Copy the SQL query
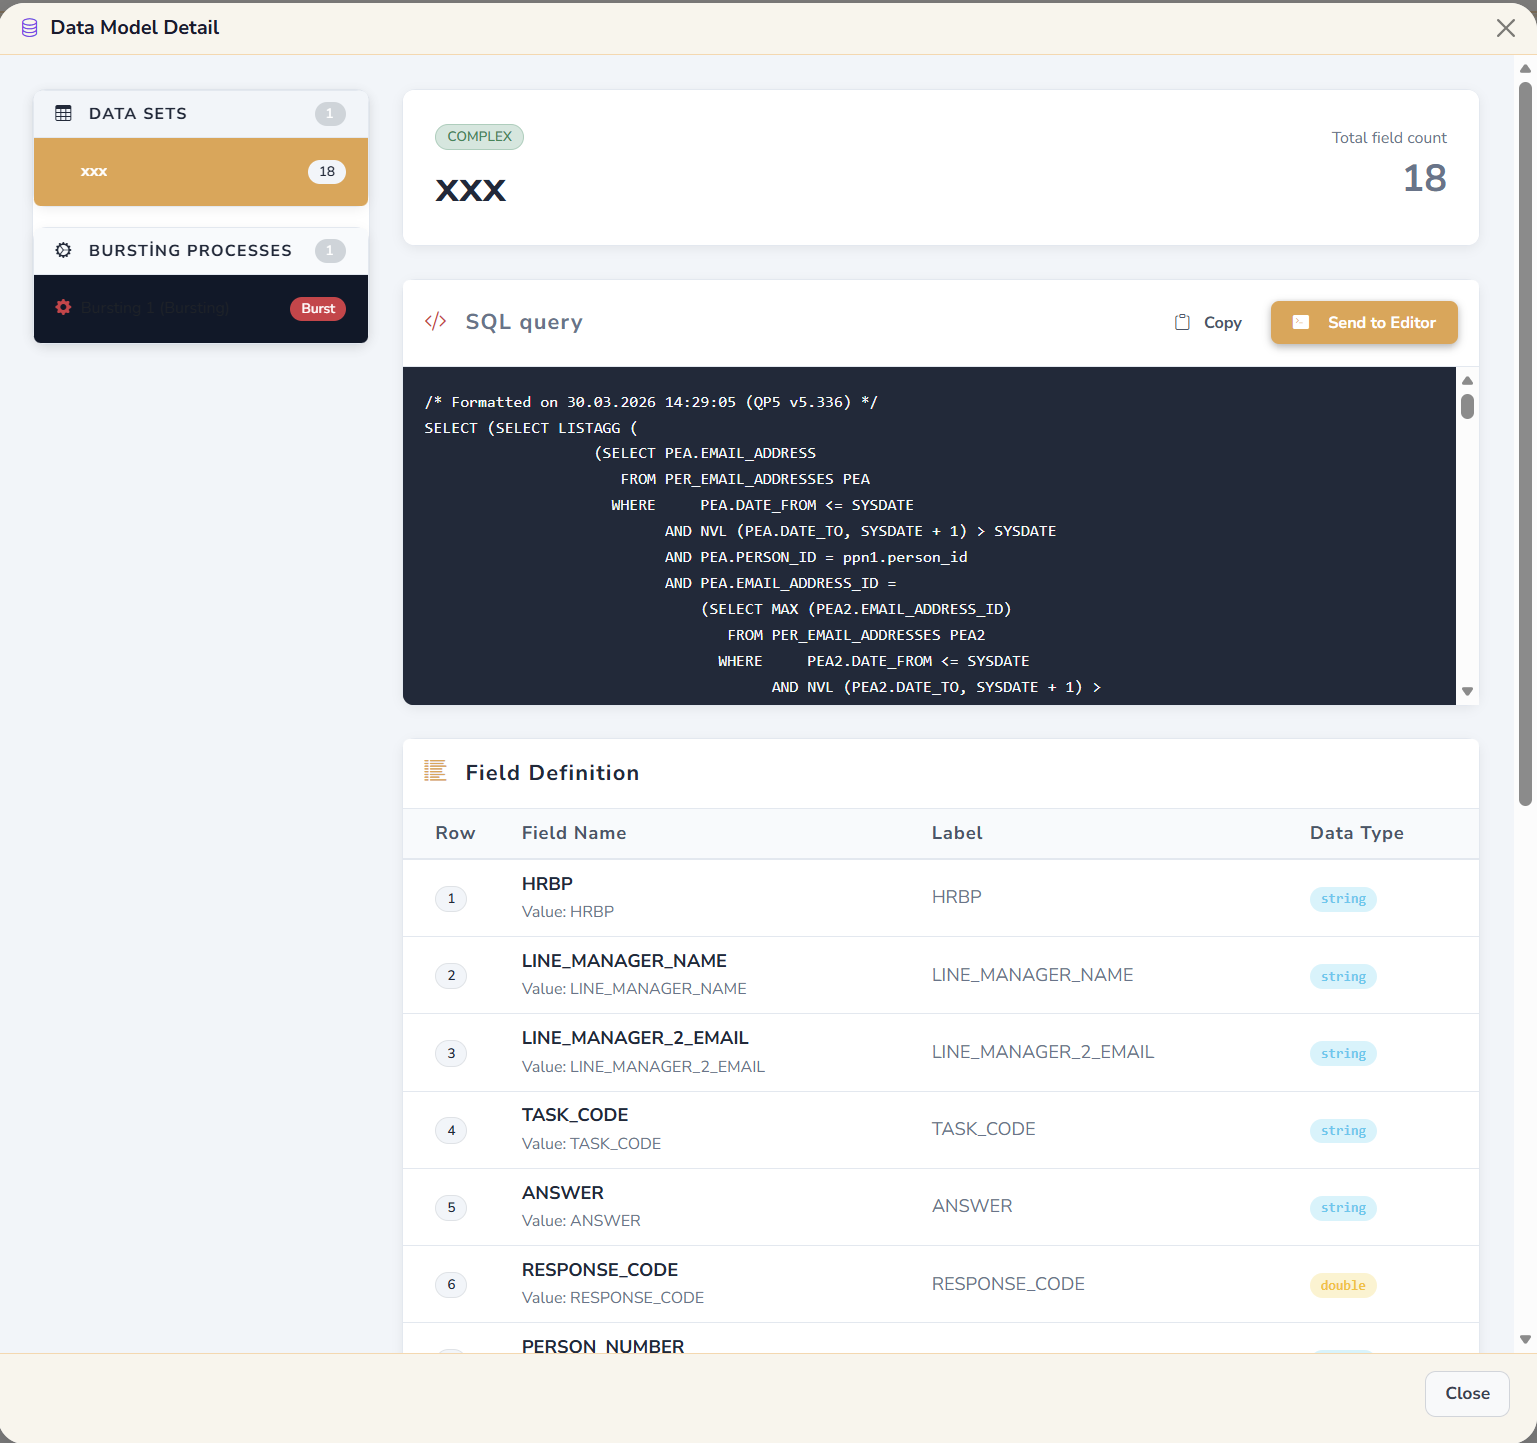The width and height of the screenshot is (1537, 1443). coord(1208,322)
